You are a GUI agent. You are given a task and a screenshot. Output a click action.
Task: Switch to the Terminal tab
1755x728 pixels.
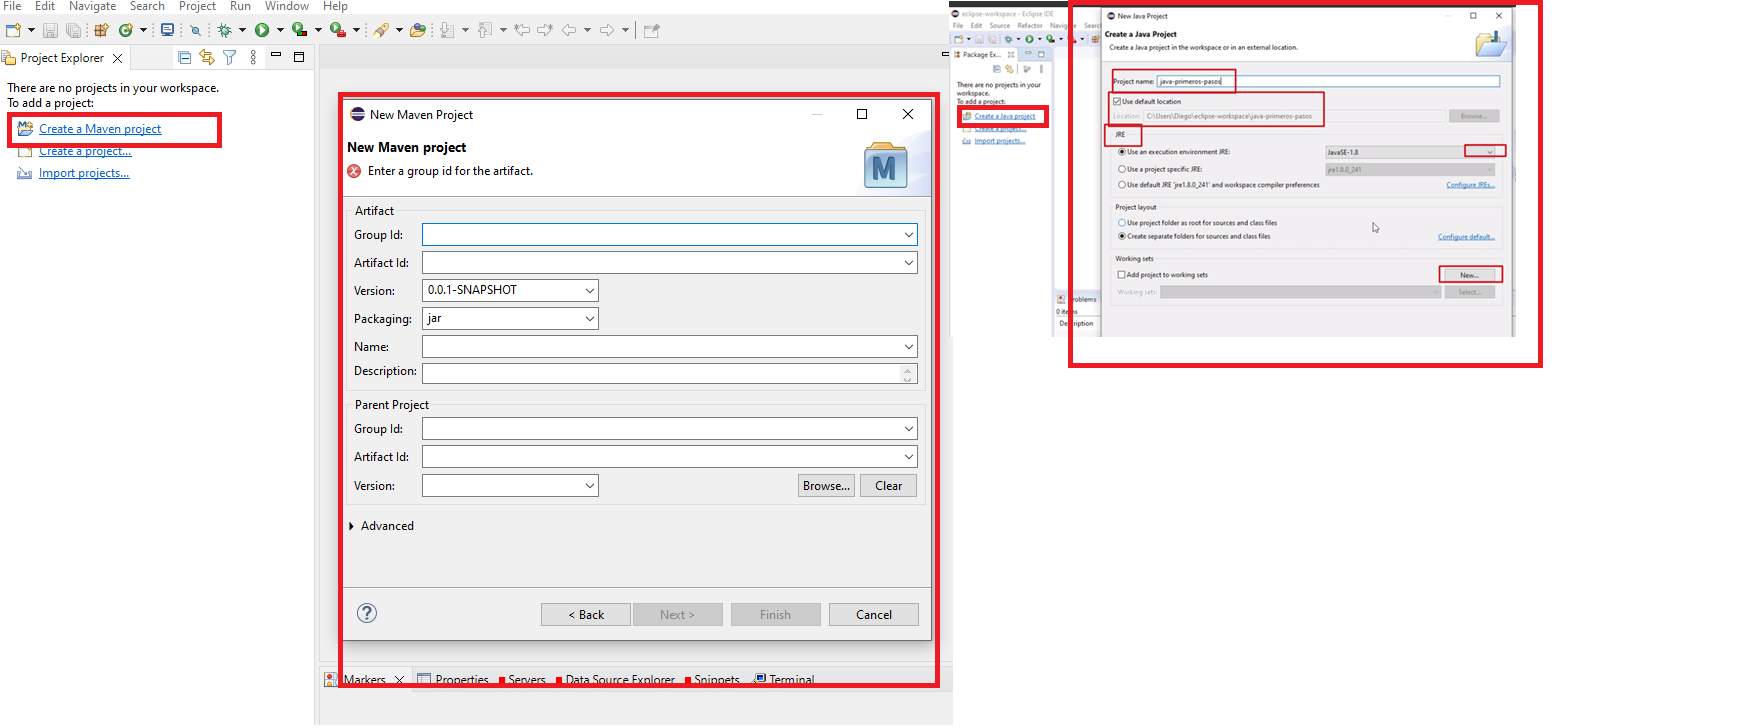(785, 680)
